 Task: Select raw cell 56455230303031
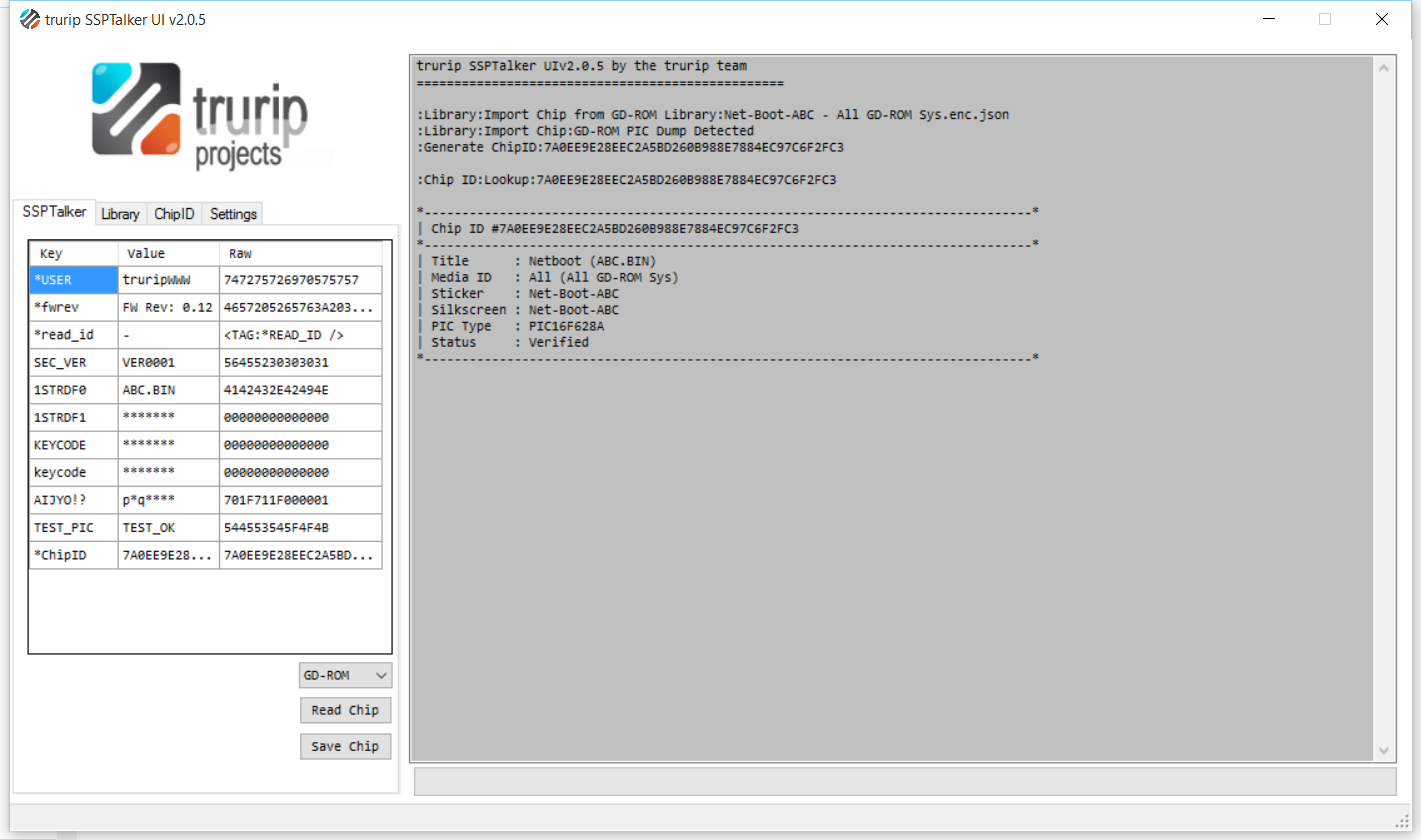coord(301,363)
